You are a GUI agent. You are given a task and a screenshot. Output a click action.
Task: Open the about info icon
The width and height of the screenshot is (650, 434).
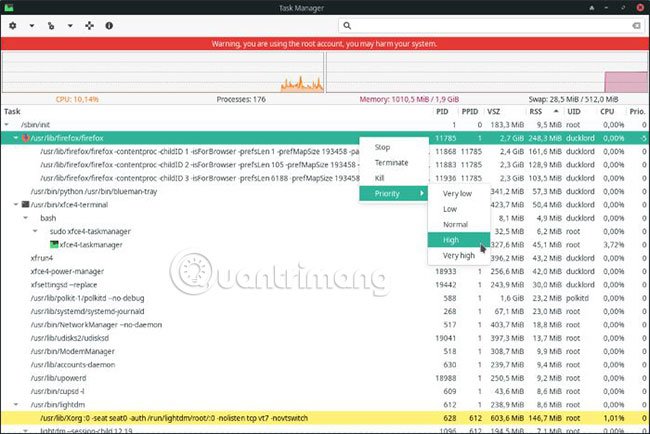(x=109, y=26)
